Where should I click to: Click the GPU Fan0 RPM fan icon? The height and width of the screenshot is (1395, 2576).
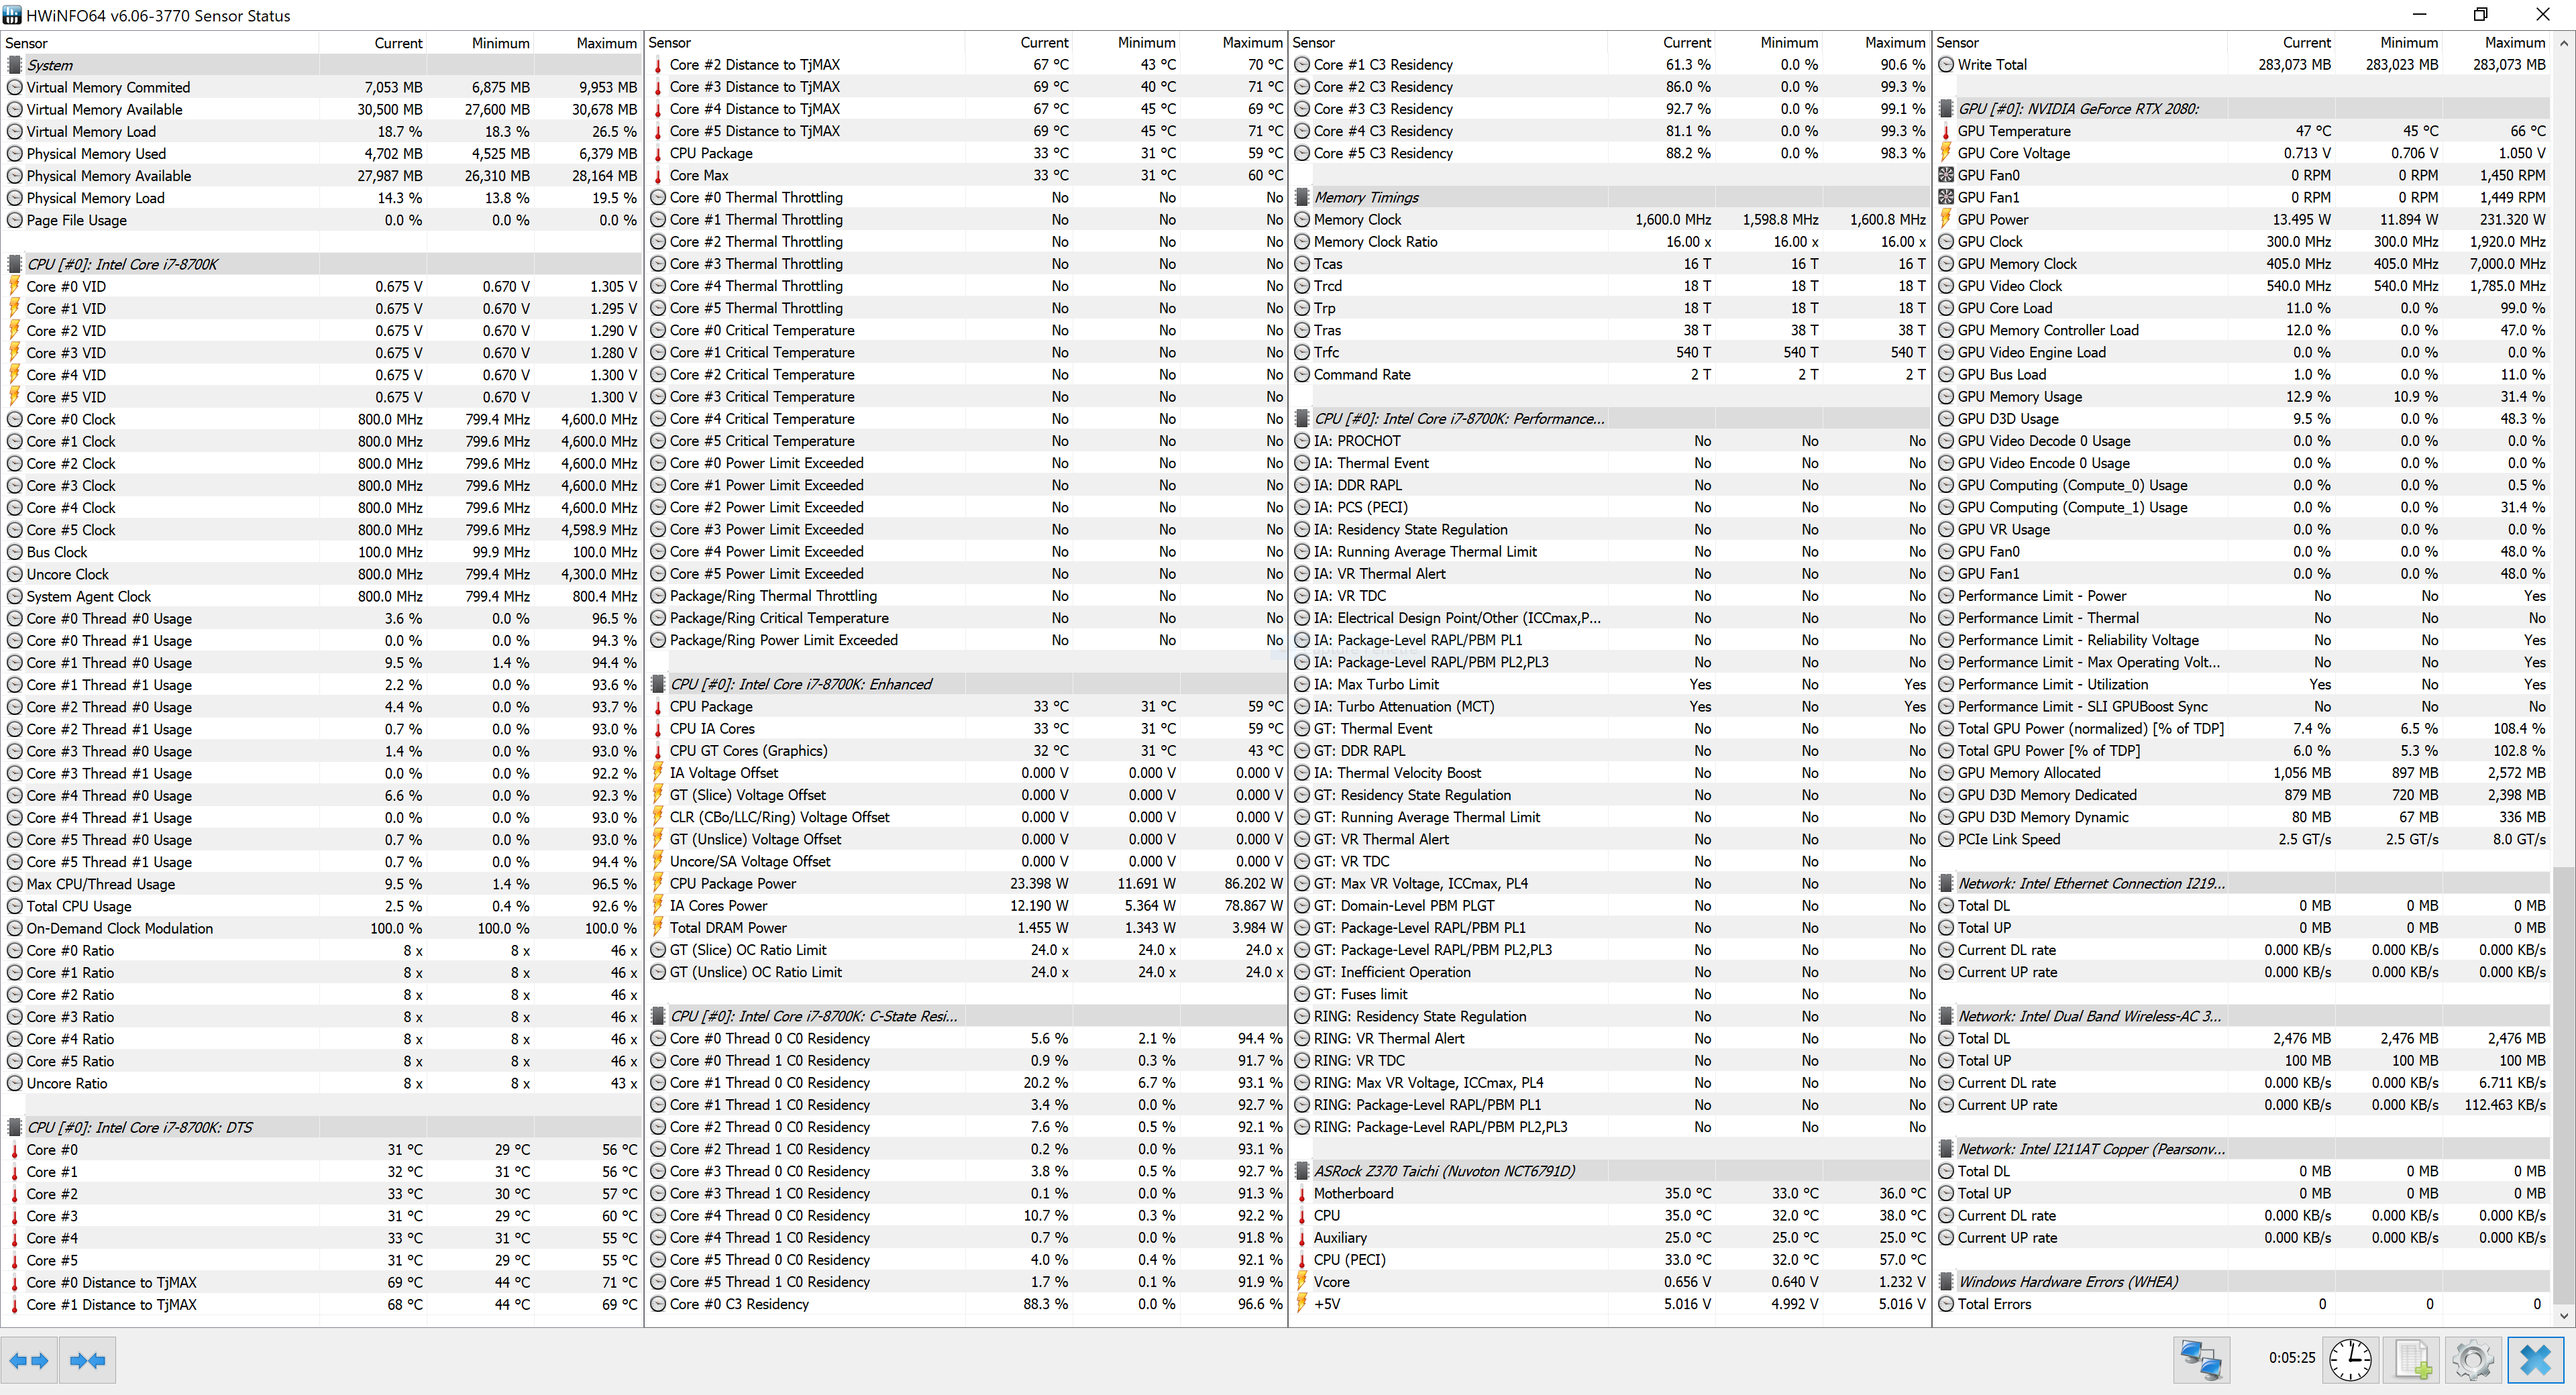coord(1946,175)
